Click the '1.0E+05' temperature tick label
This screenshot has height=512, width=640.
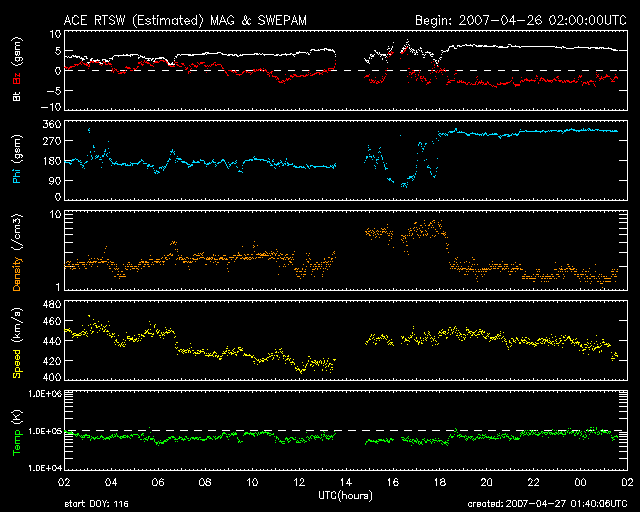point(45,431)
